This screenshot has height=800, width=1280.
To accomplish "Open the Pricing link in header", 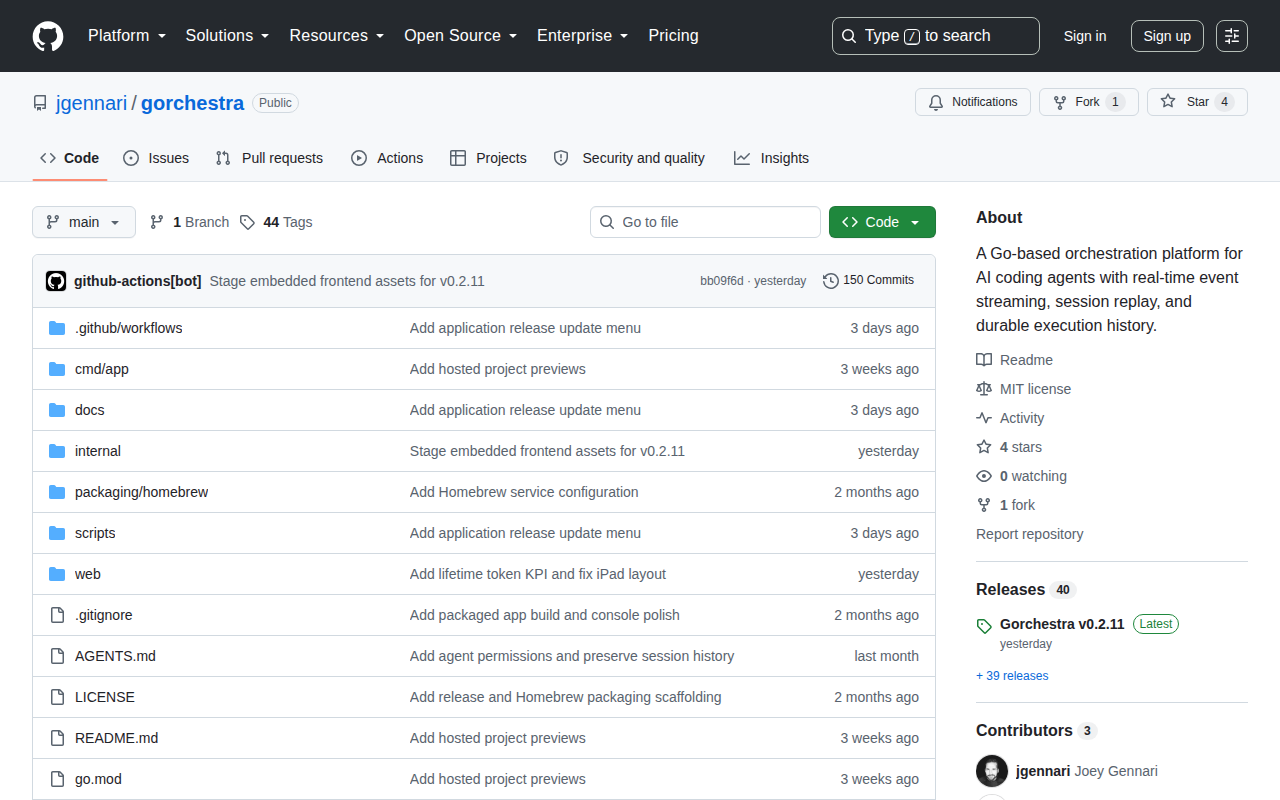I will [674, 36].
